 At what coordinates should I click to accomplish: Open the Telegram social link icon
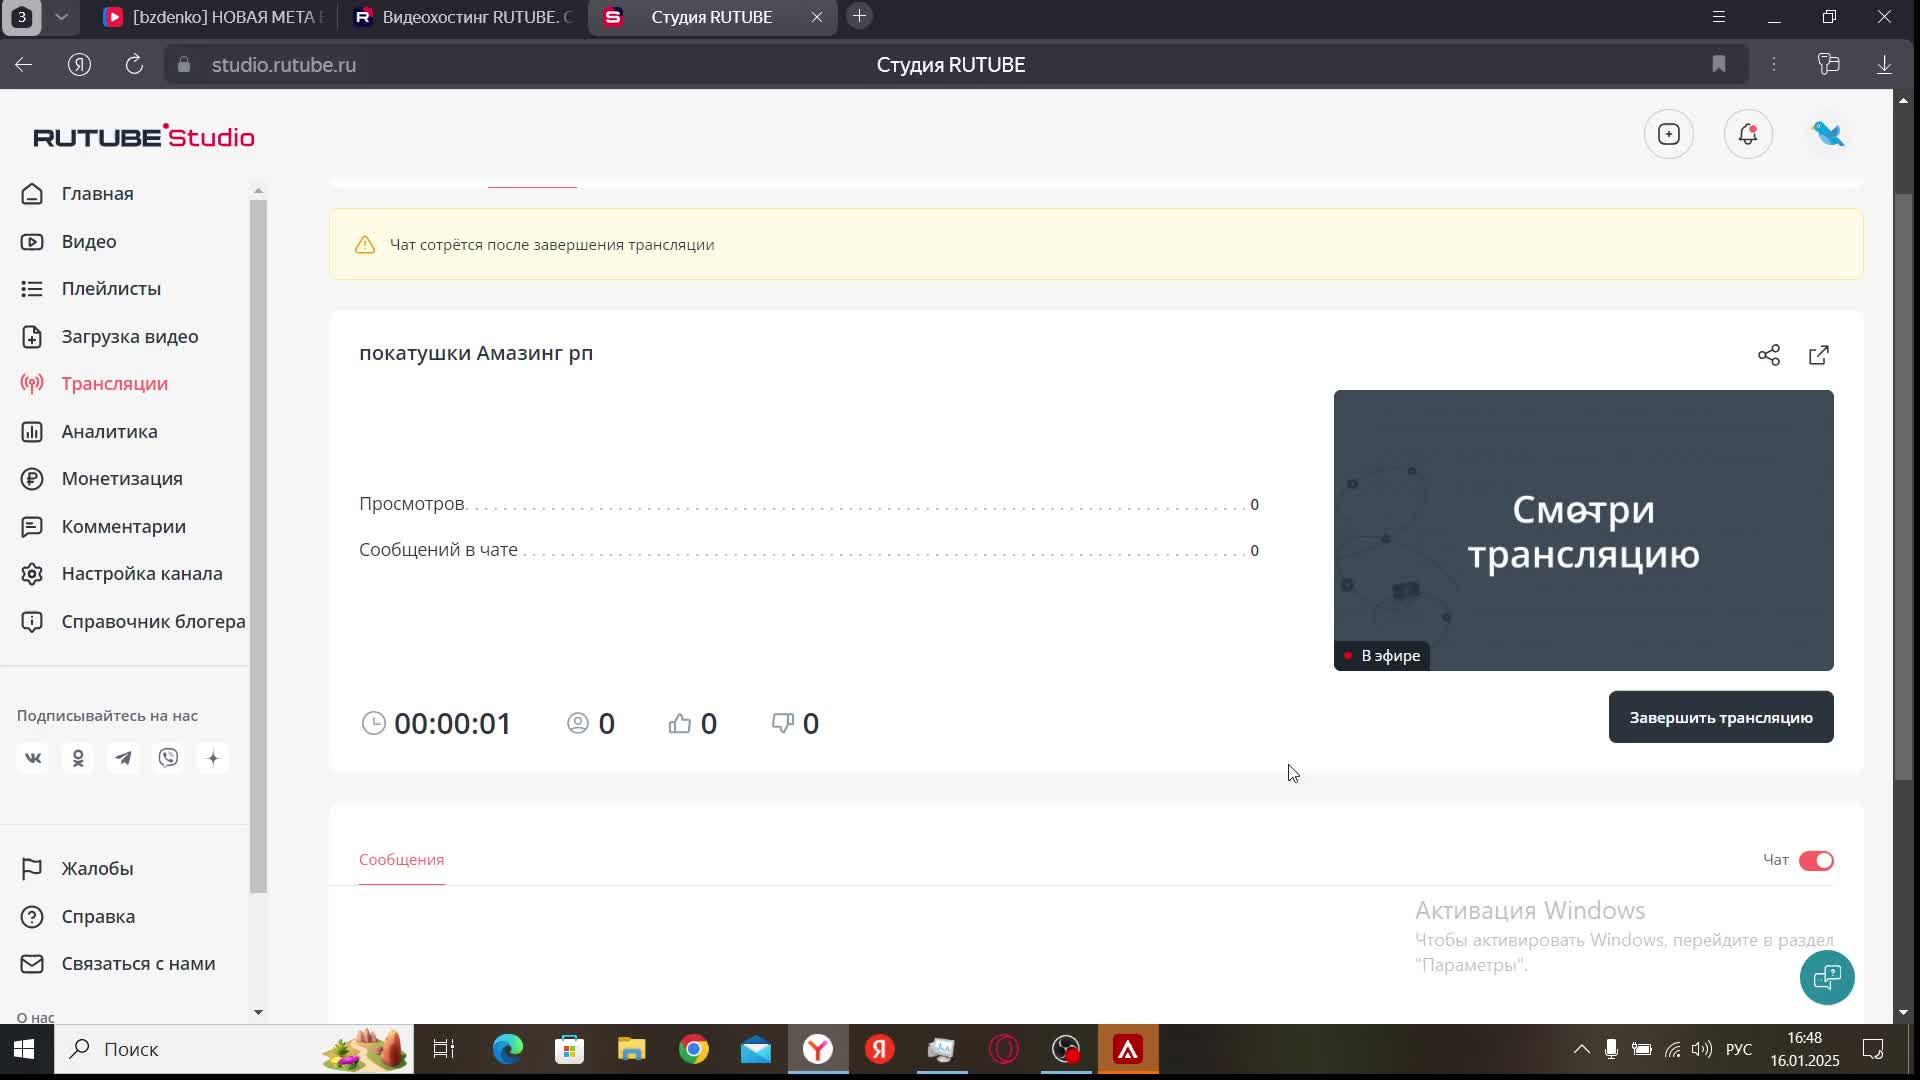(123, 758)
